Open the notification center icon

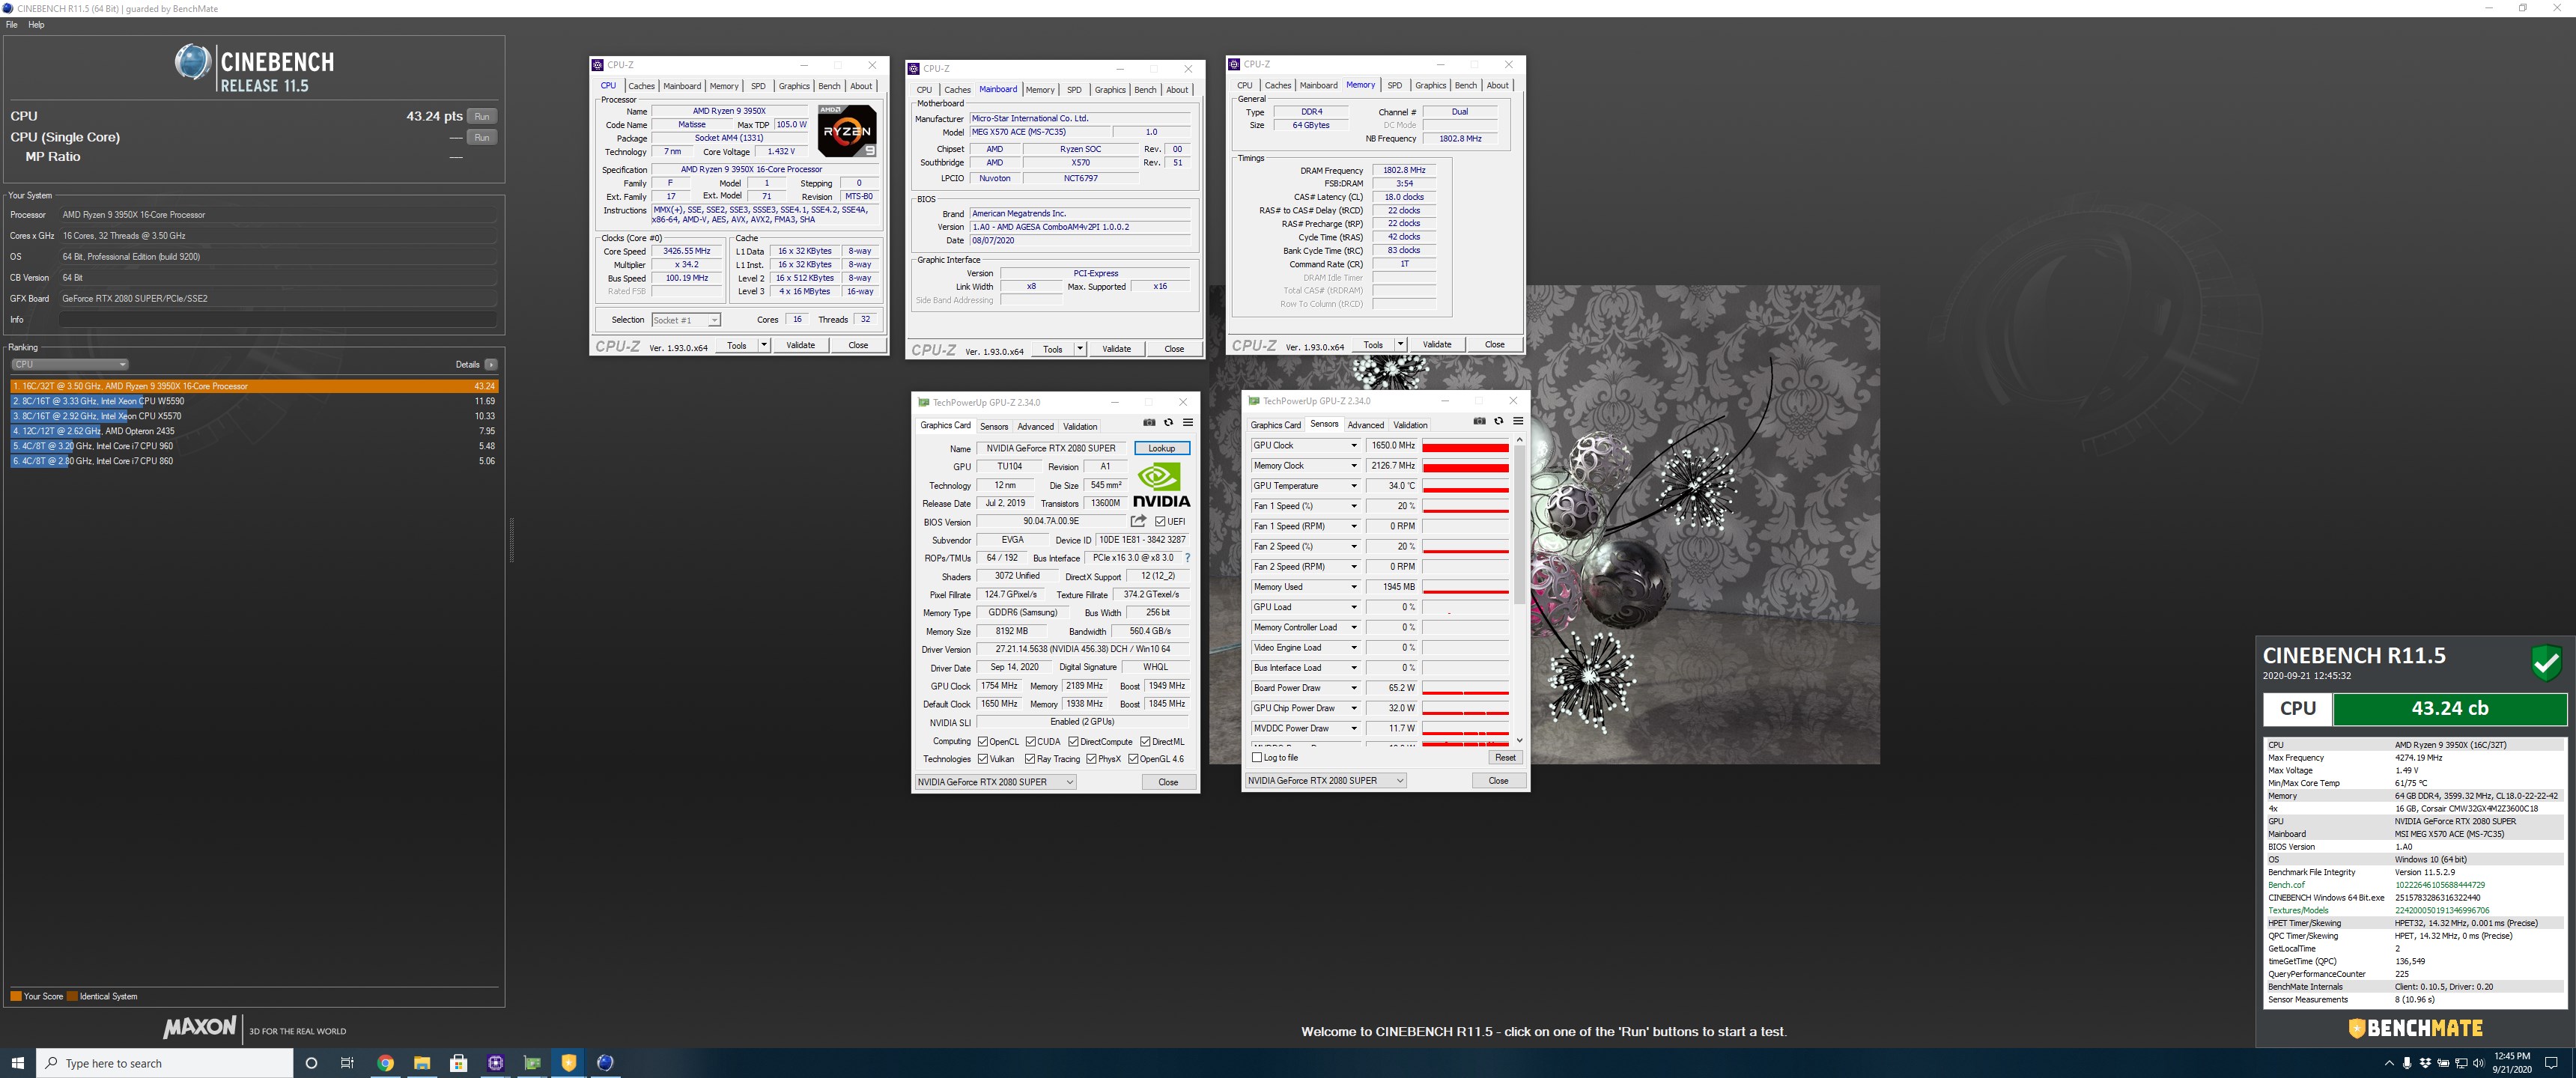coord(2551,1063)
